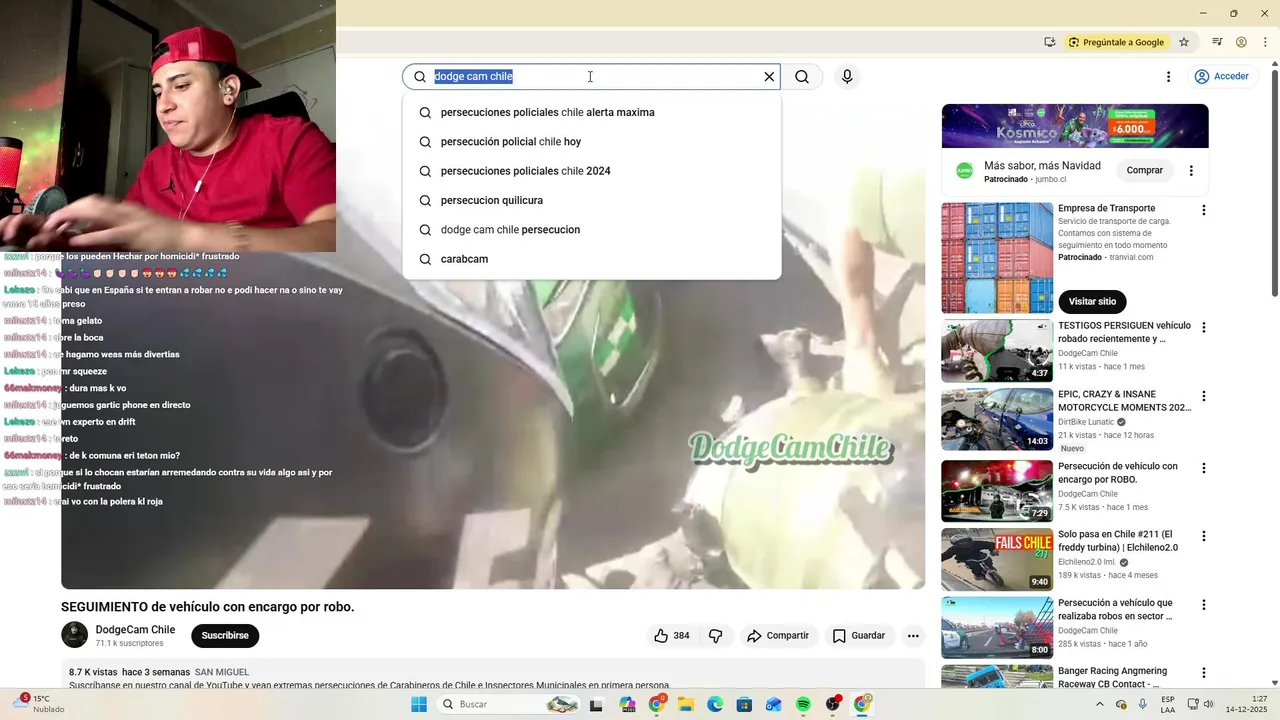Open options for 'Solo pasa en Chile #211'

1203,536
